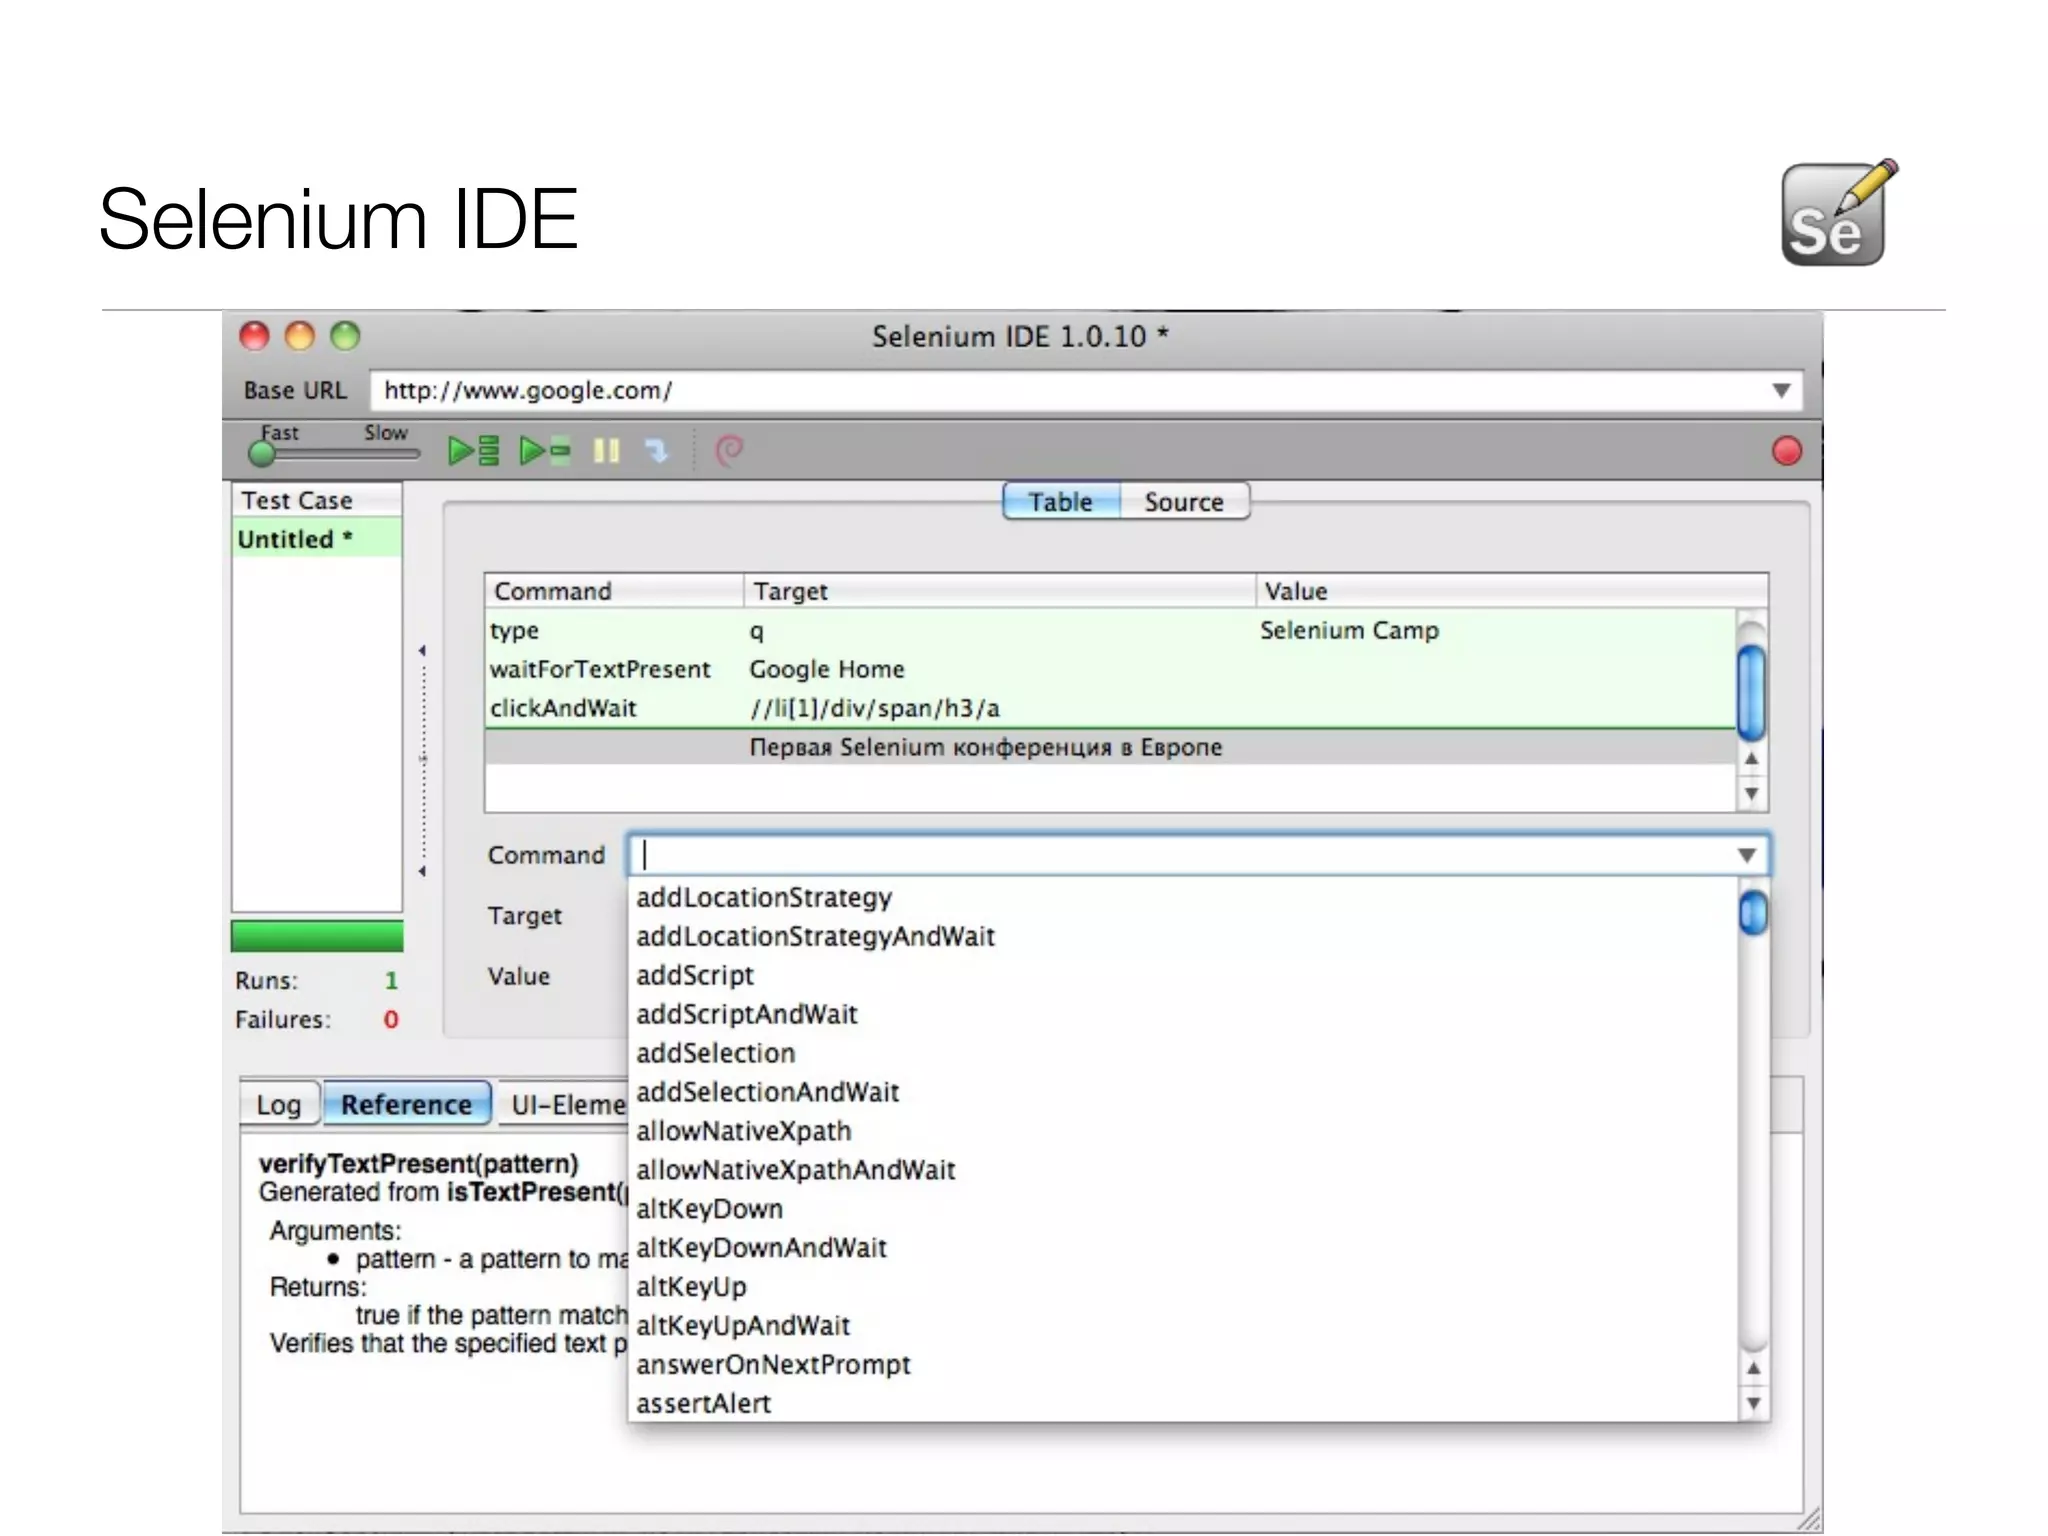Click the Value column header
2048x1536 pixels.
1511,591
